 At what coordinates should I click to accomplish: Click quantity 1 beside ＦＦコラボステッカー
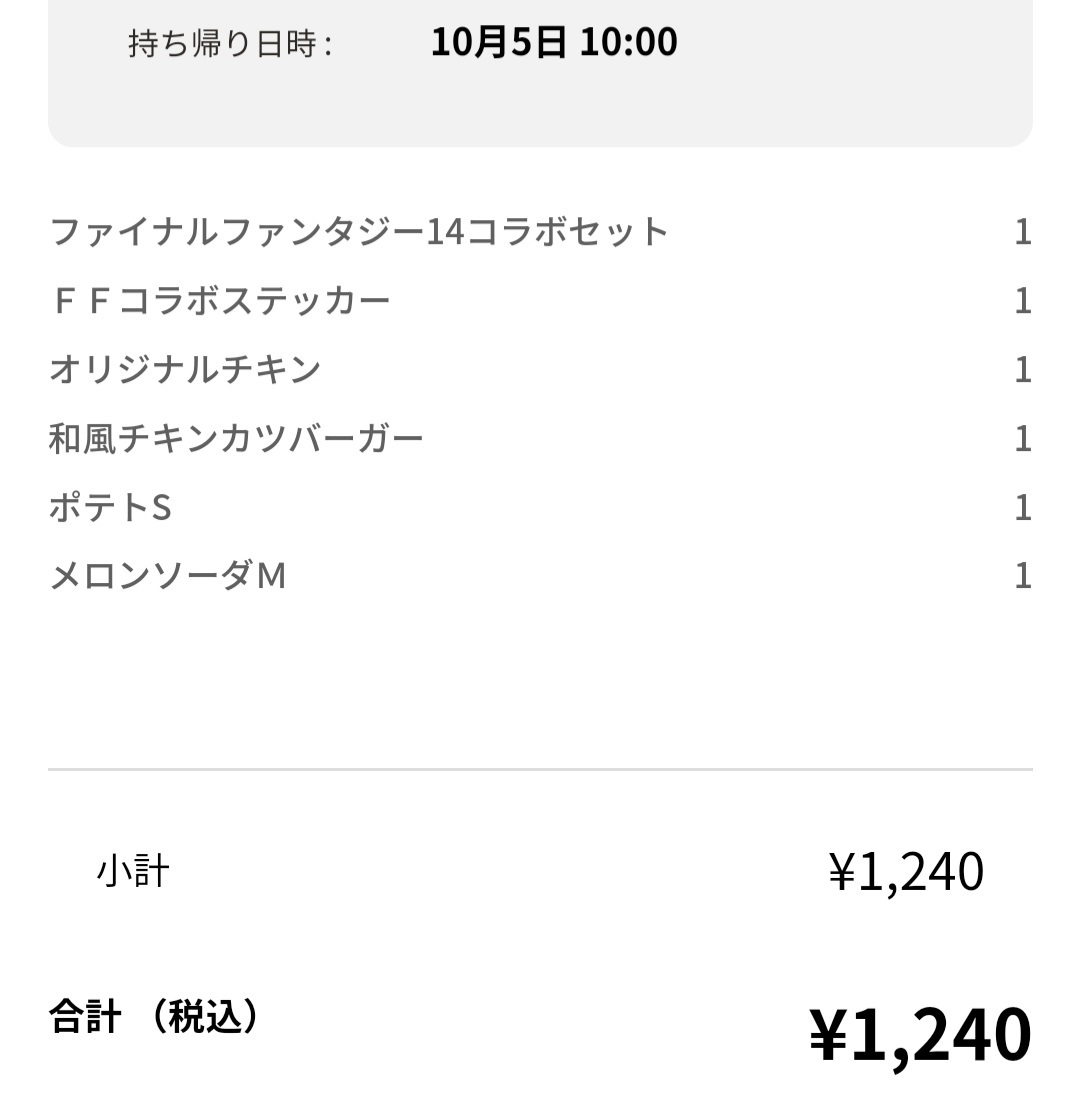(x=1023, y=301)
